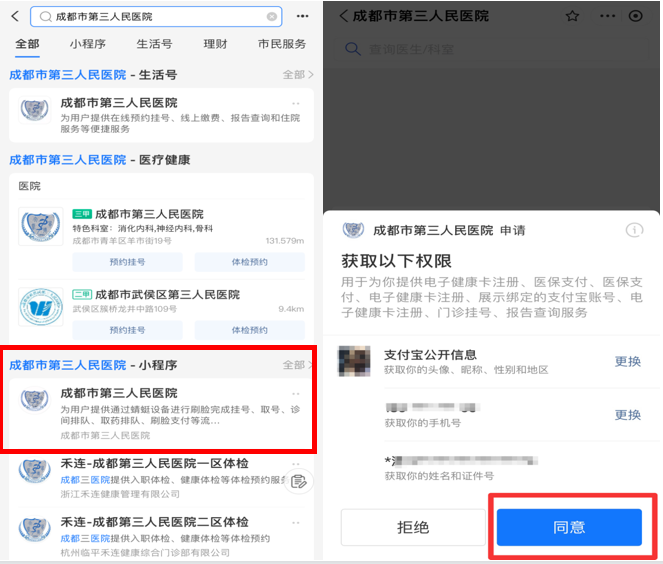663x564 pixels.
Task: Switch to the 理财 tab
Action: (215, 44)
